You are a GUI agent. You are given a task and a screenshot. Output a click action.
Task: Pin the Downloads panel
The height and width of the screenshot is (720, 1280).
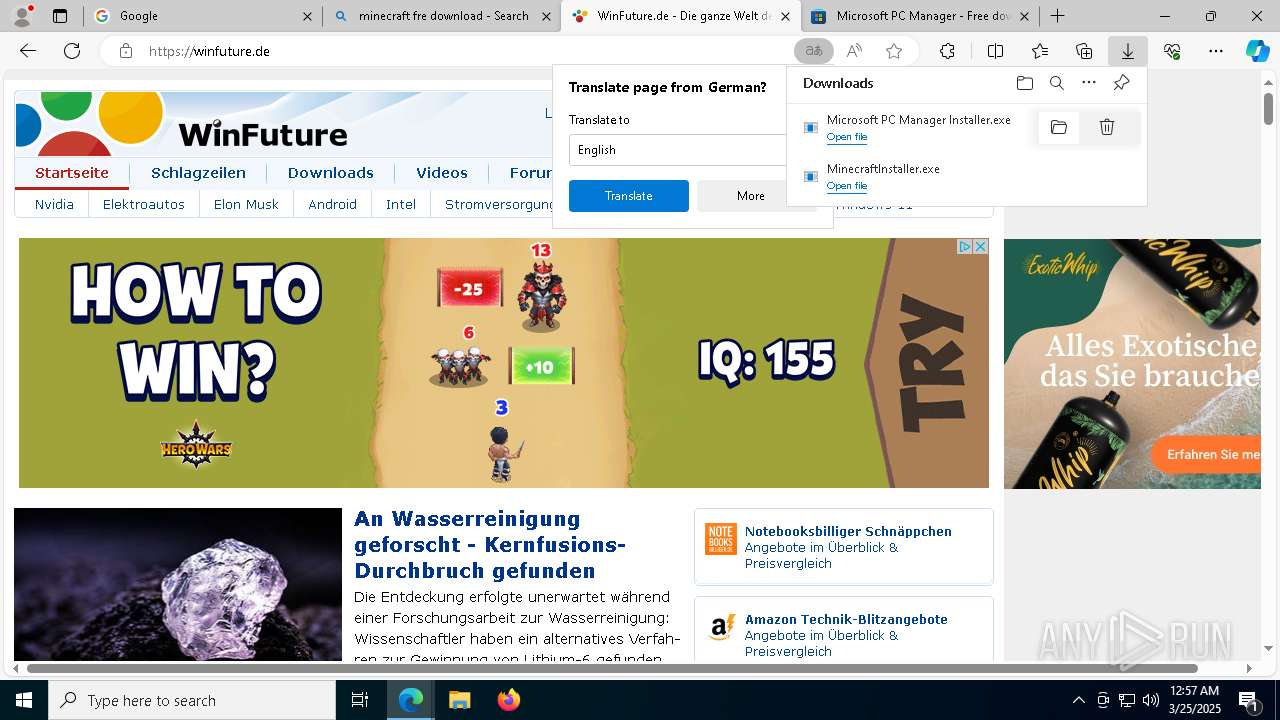(1122, 83)
